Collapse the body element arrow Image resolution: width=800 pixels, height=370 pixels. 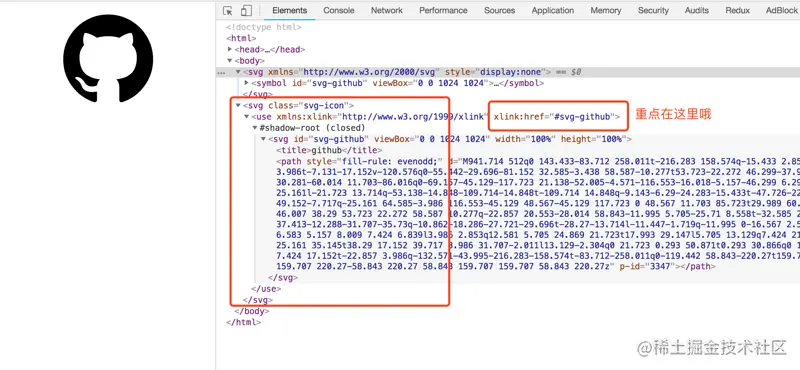click(230, 61)
